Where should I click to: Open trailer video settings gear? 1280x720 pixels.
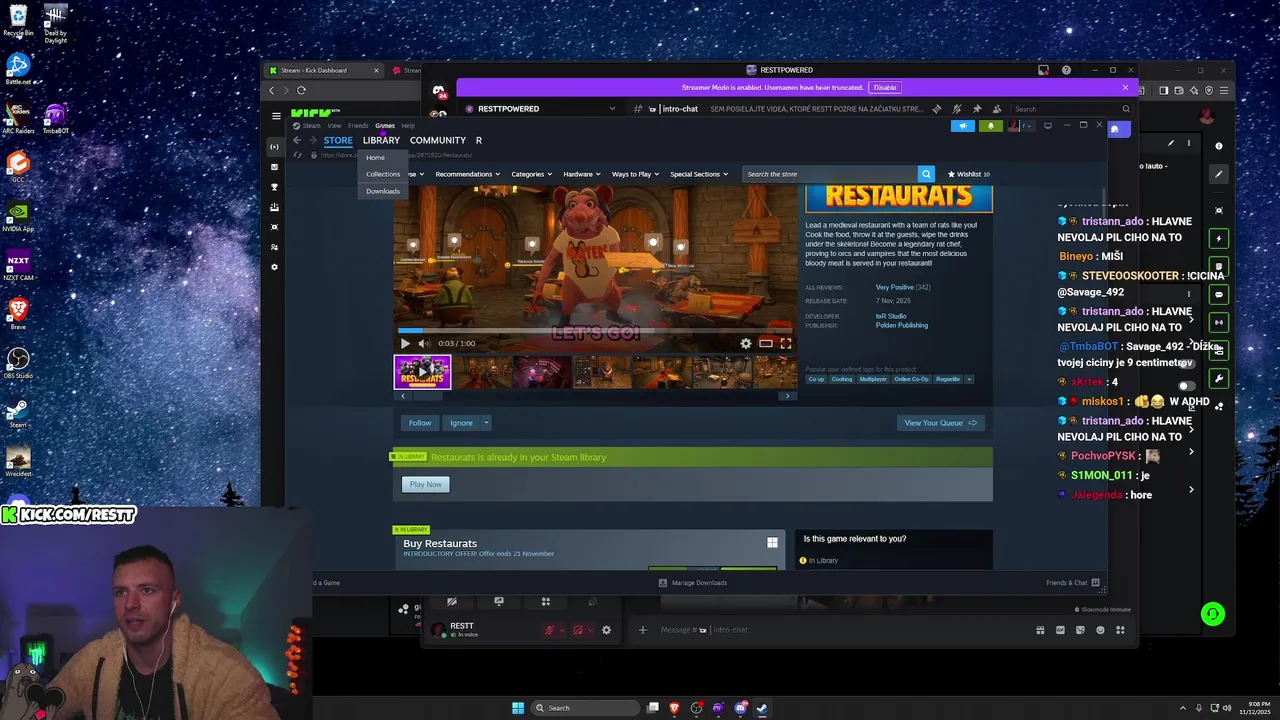[x=746, y=343]
